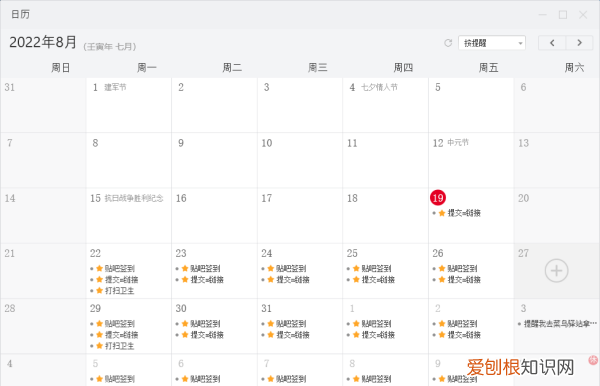Click the star beside 贴吧签到 on August 30
This screenshot has height=386, width=600.
click(x=185, y=324)
